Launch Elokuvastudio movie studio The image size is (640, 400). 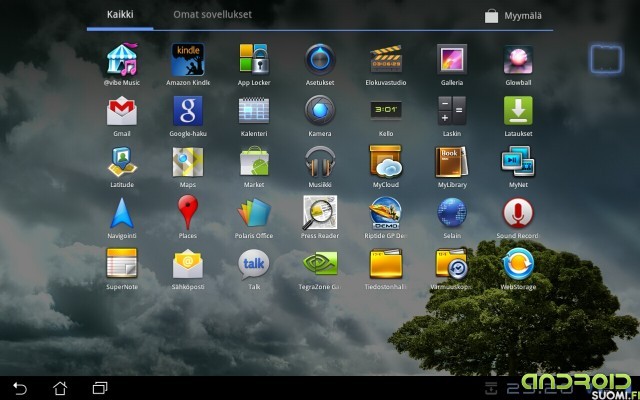(386, 60)
